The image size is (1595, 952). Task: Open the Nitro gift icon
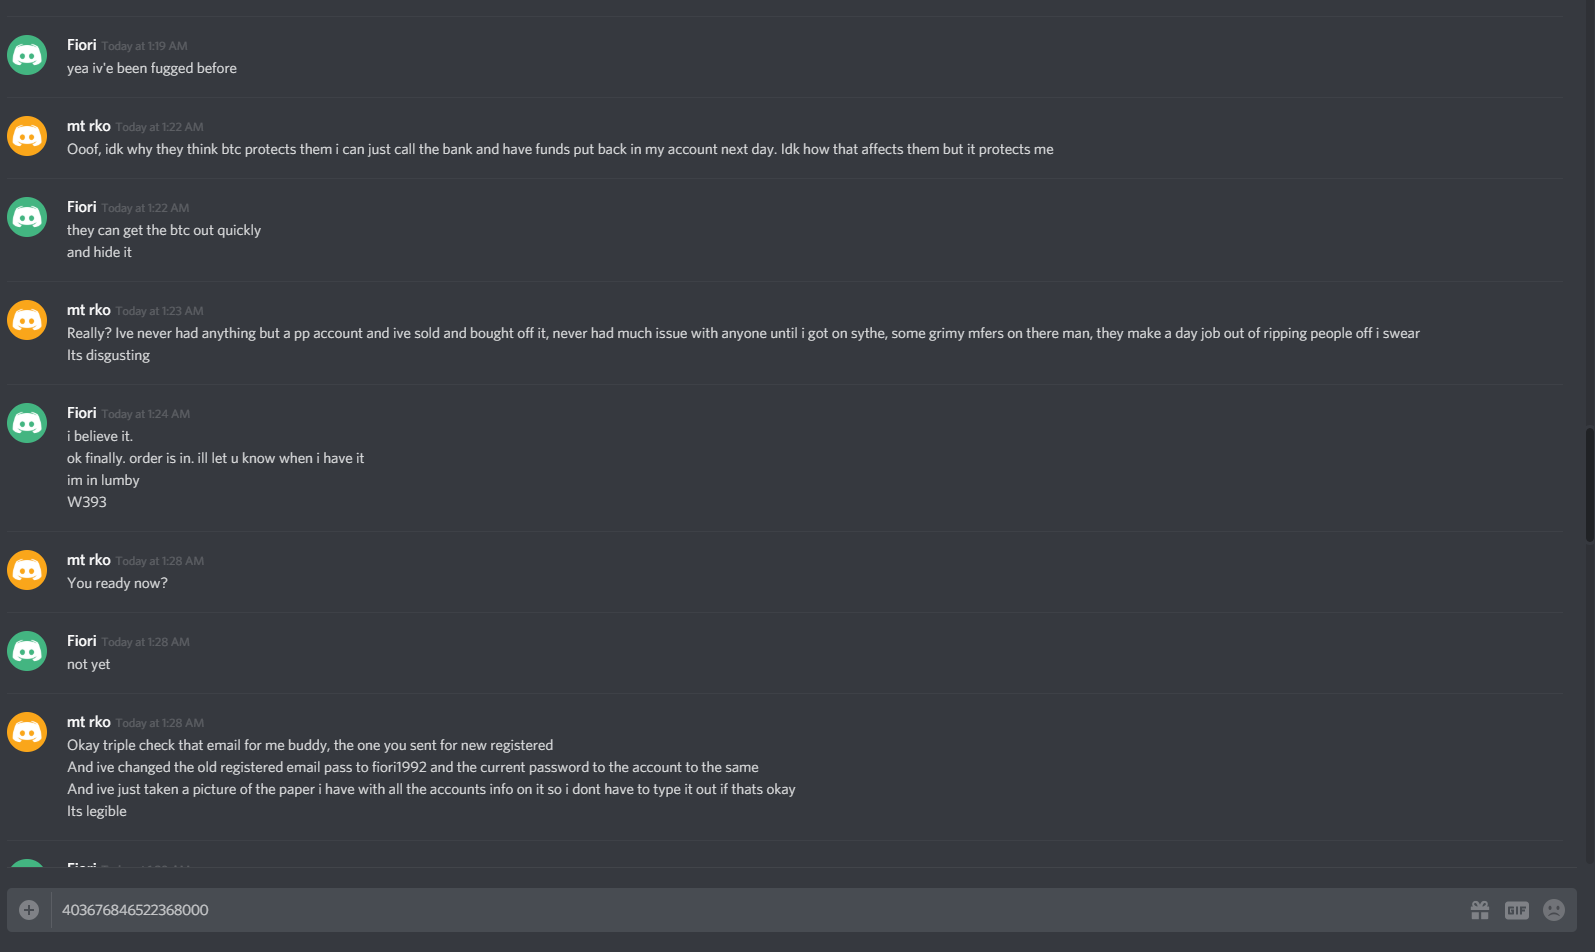click(x=1480, y=910)
